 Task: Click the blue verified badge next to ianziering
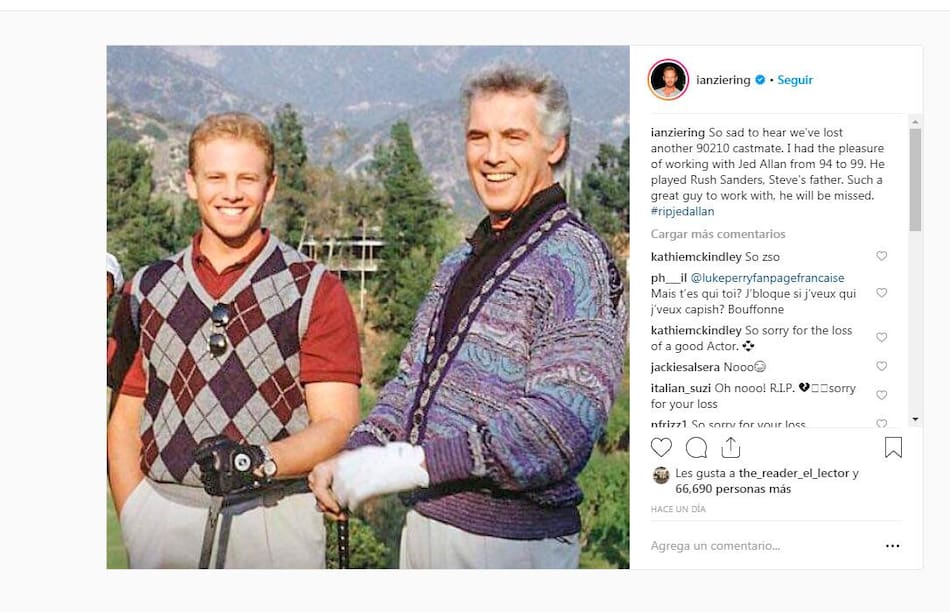pyautogui.click(x=760, y=80)
